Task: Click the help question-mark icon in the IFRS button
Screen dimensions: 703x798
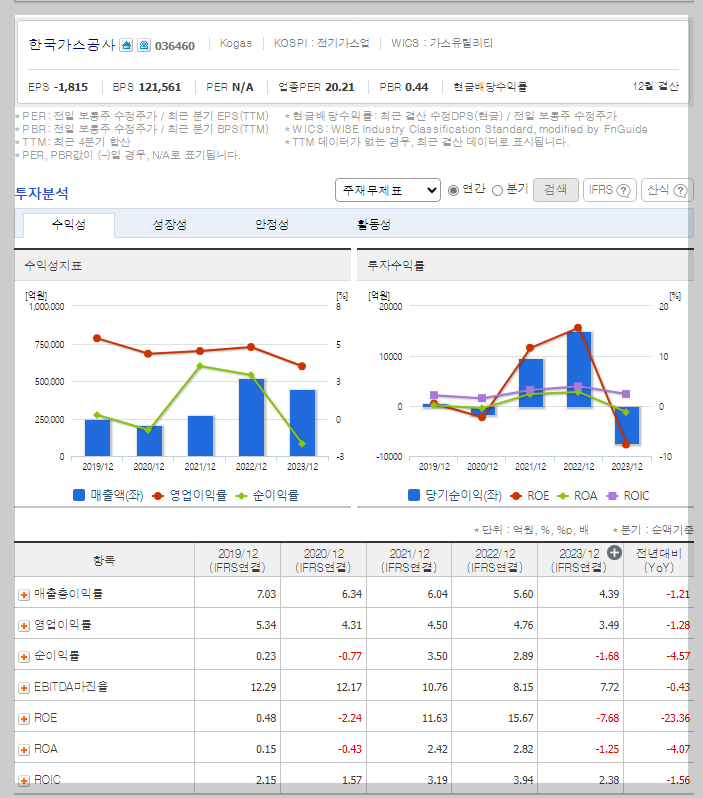Action: (623, 190)
